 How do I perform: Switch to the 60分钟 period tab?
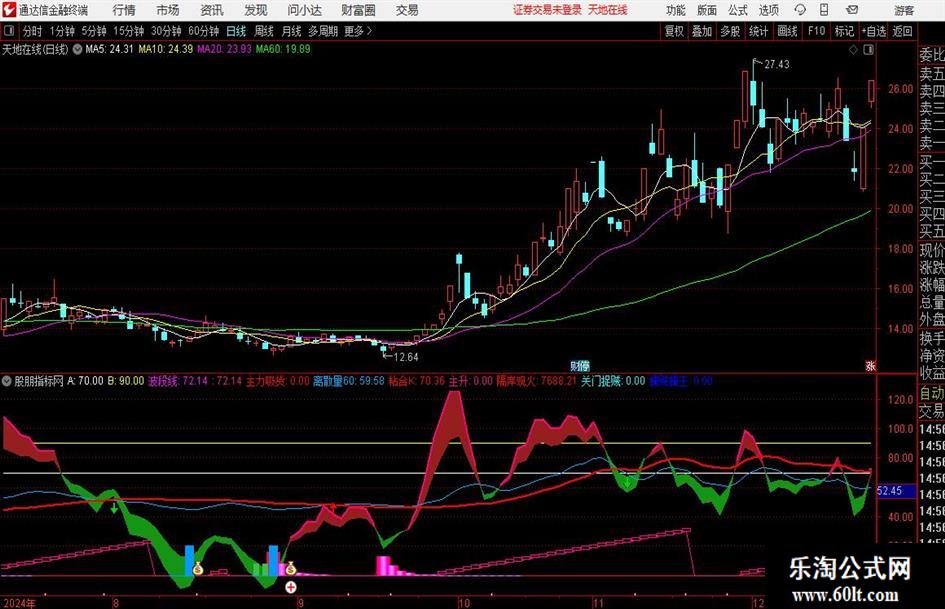pyautogui.click(x=203, y=31)
